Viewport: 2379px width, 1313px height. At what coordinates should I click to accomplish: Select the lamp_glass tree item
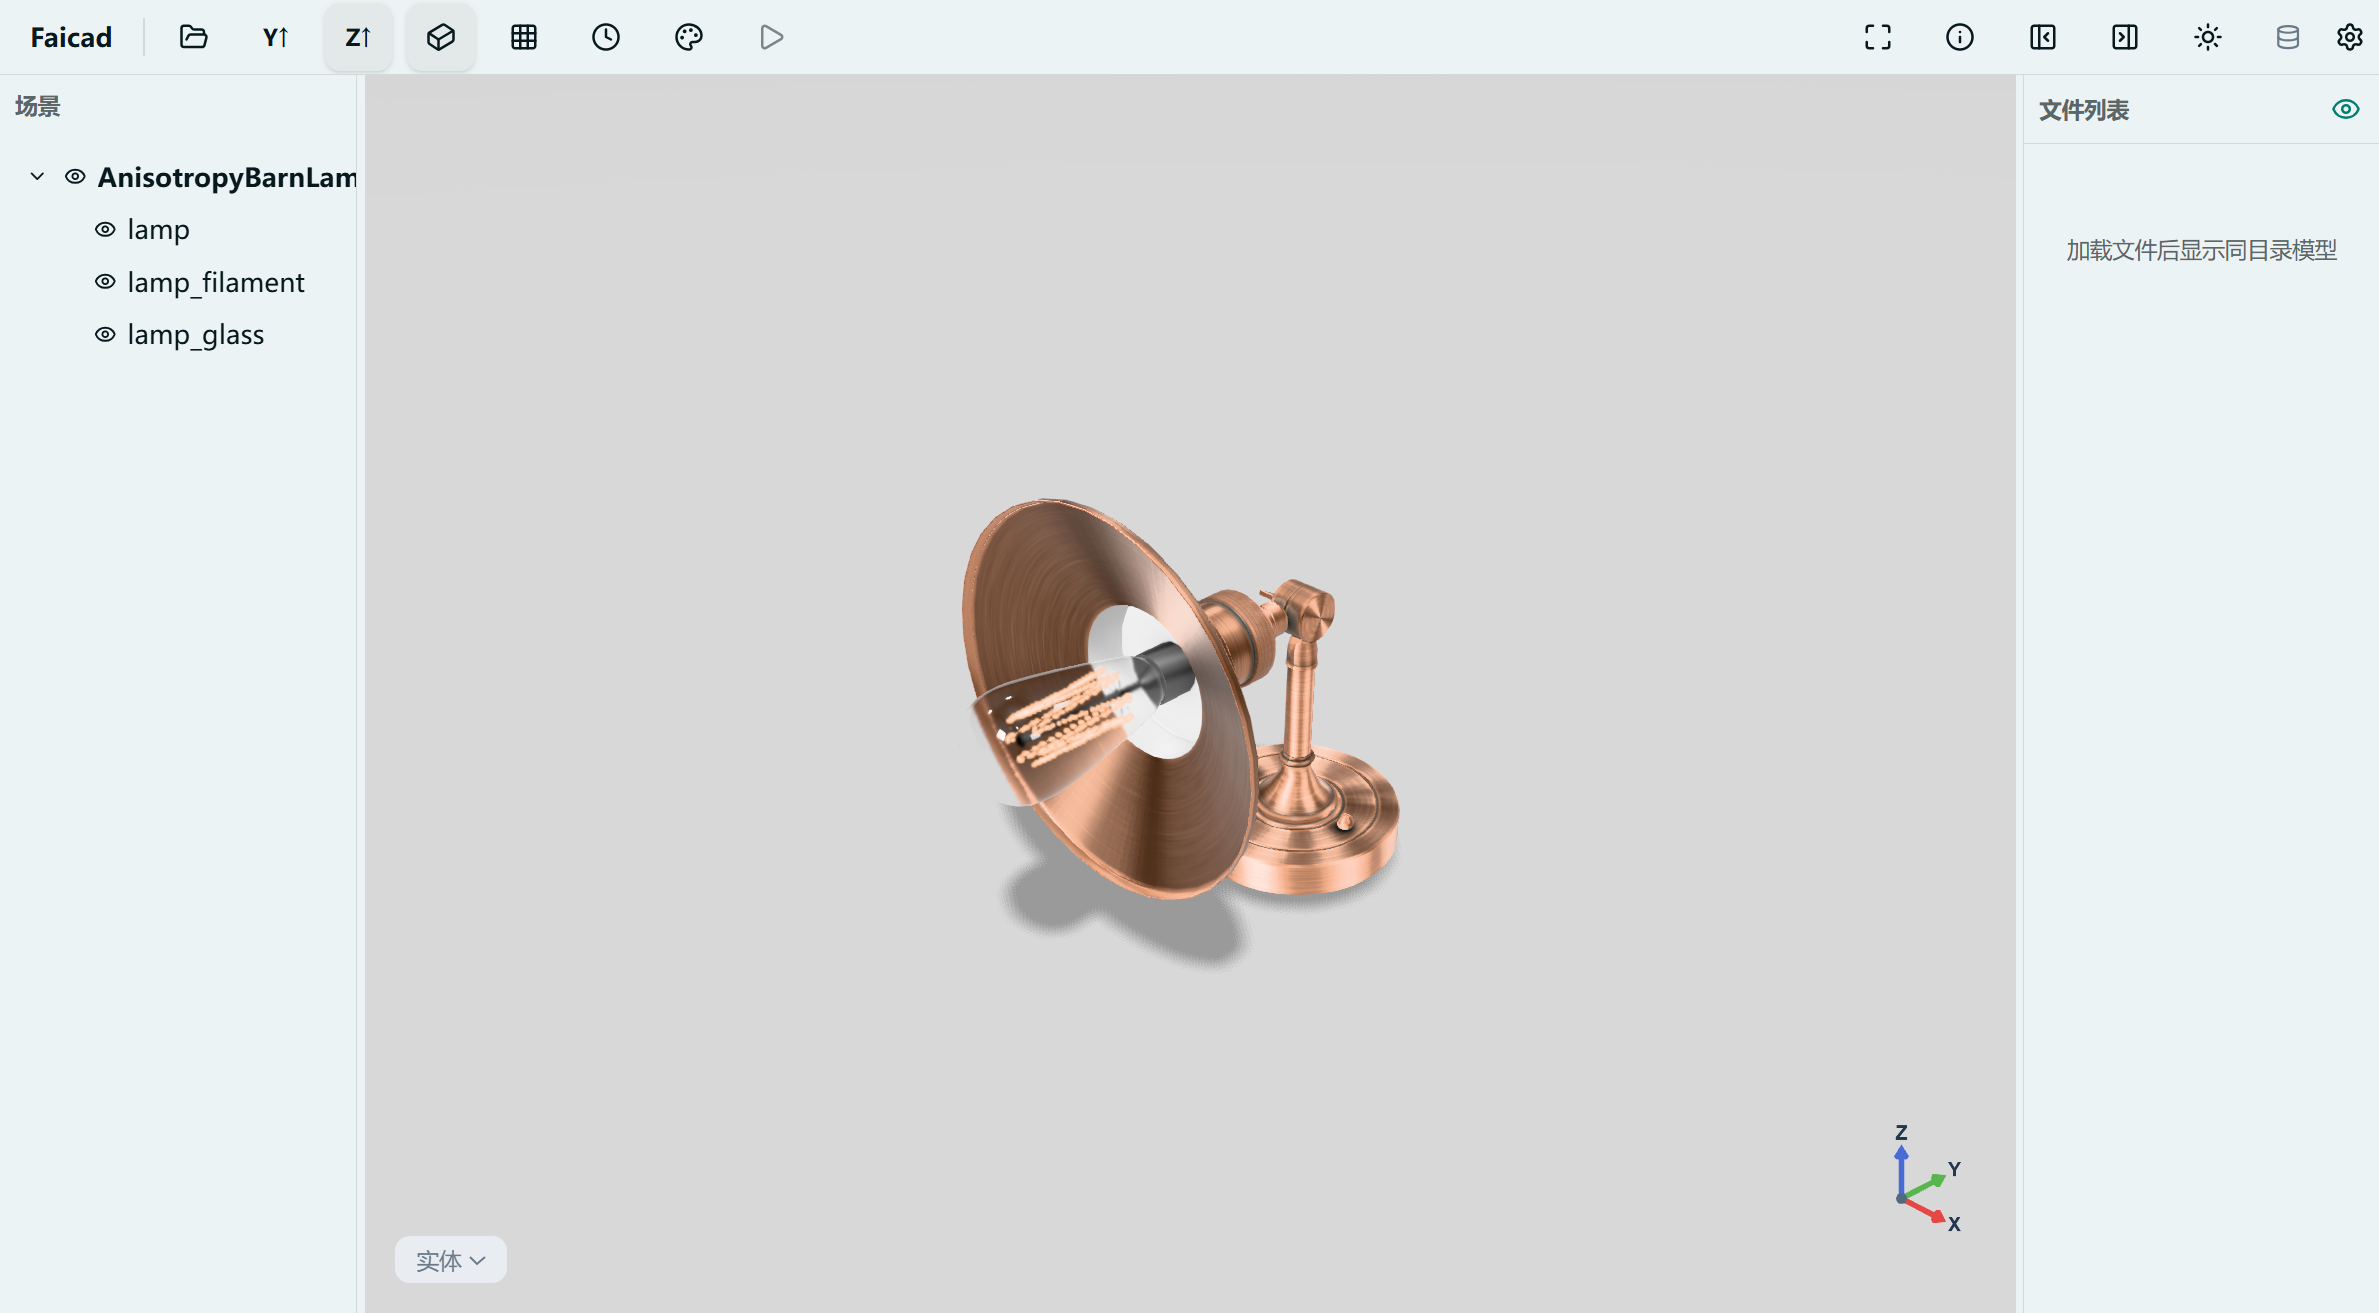(x=196, y=334)
